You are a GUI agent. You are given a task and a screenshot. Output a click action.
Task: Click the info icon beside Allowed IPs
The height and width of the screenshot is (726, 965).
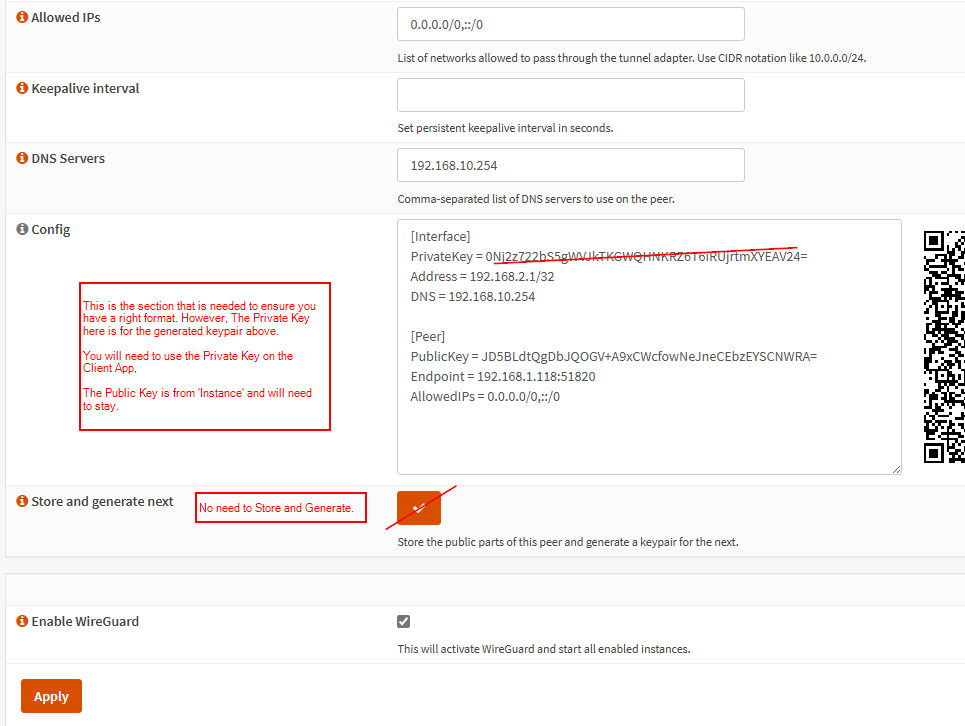click(22, 18)
